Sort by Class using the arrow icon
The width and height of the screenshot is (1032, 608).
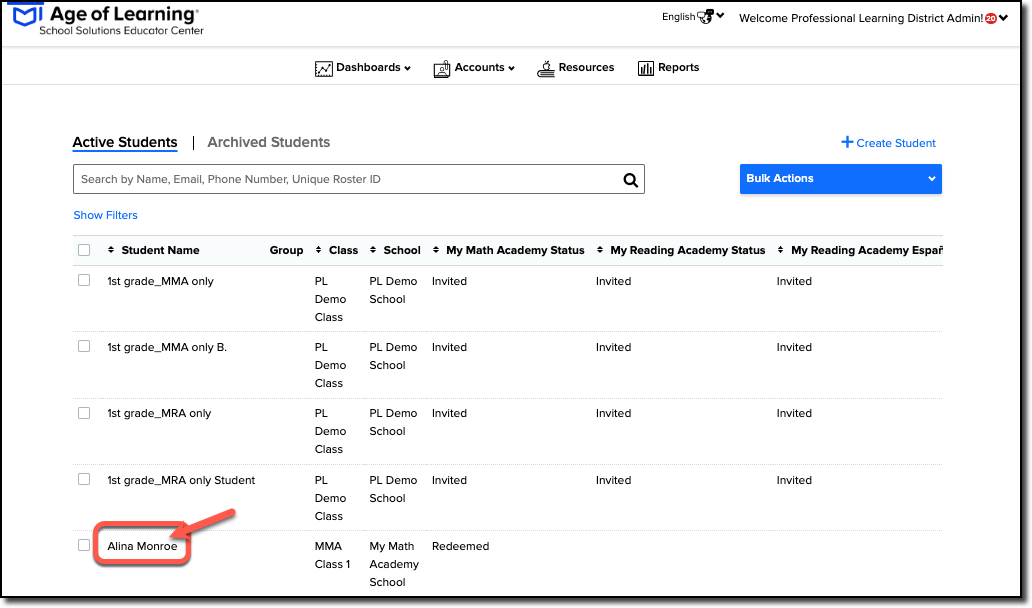coord(319,250)
